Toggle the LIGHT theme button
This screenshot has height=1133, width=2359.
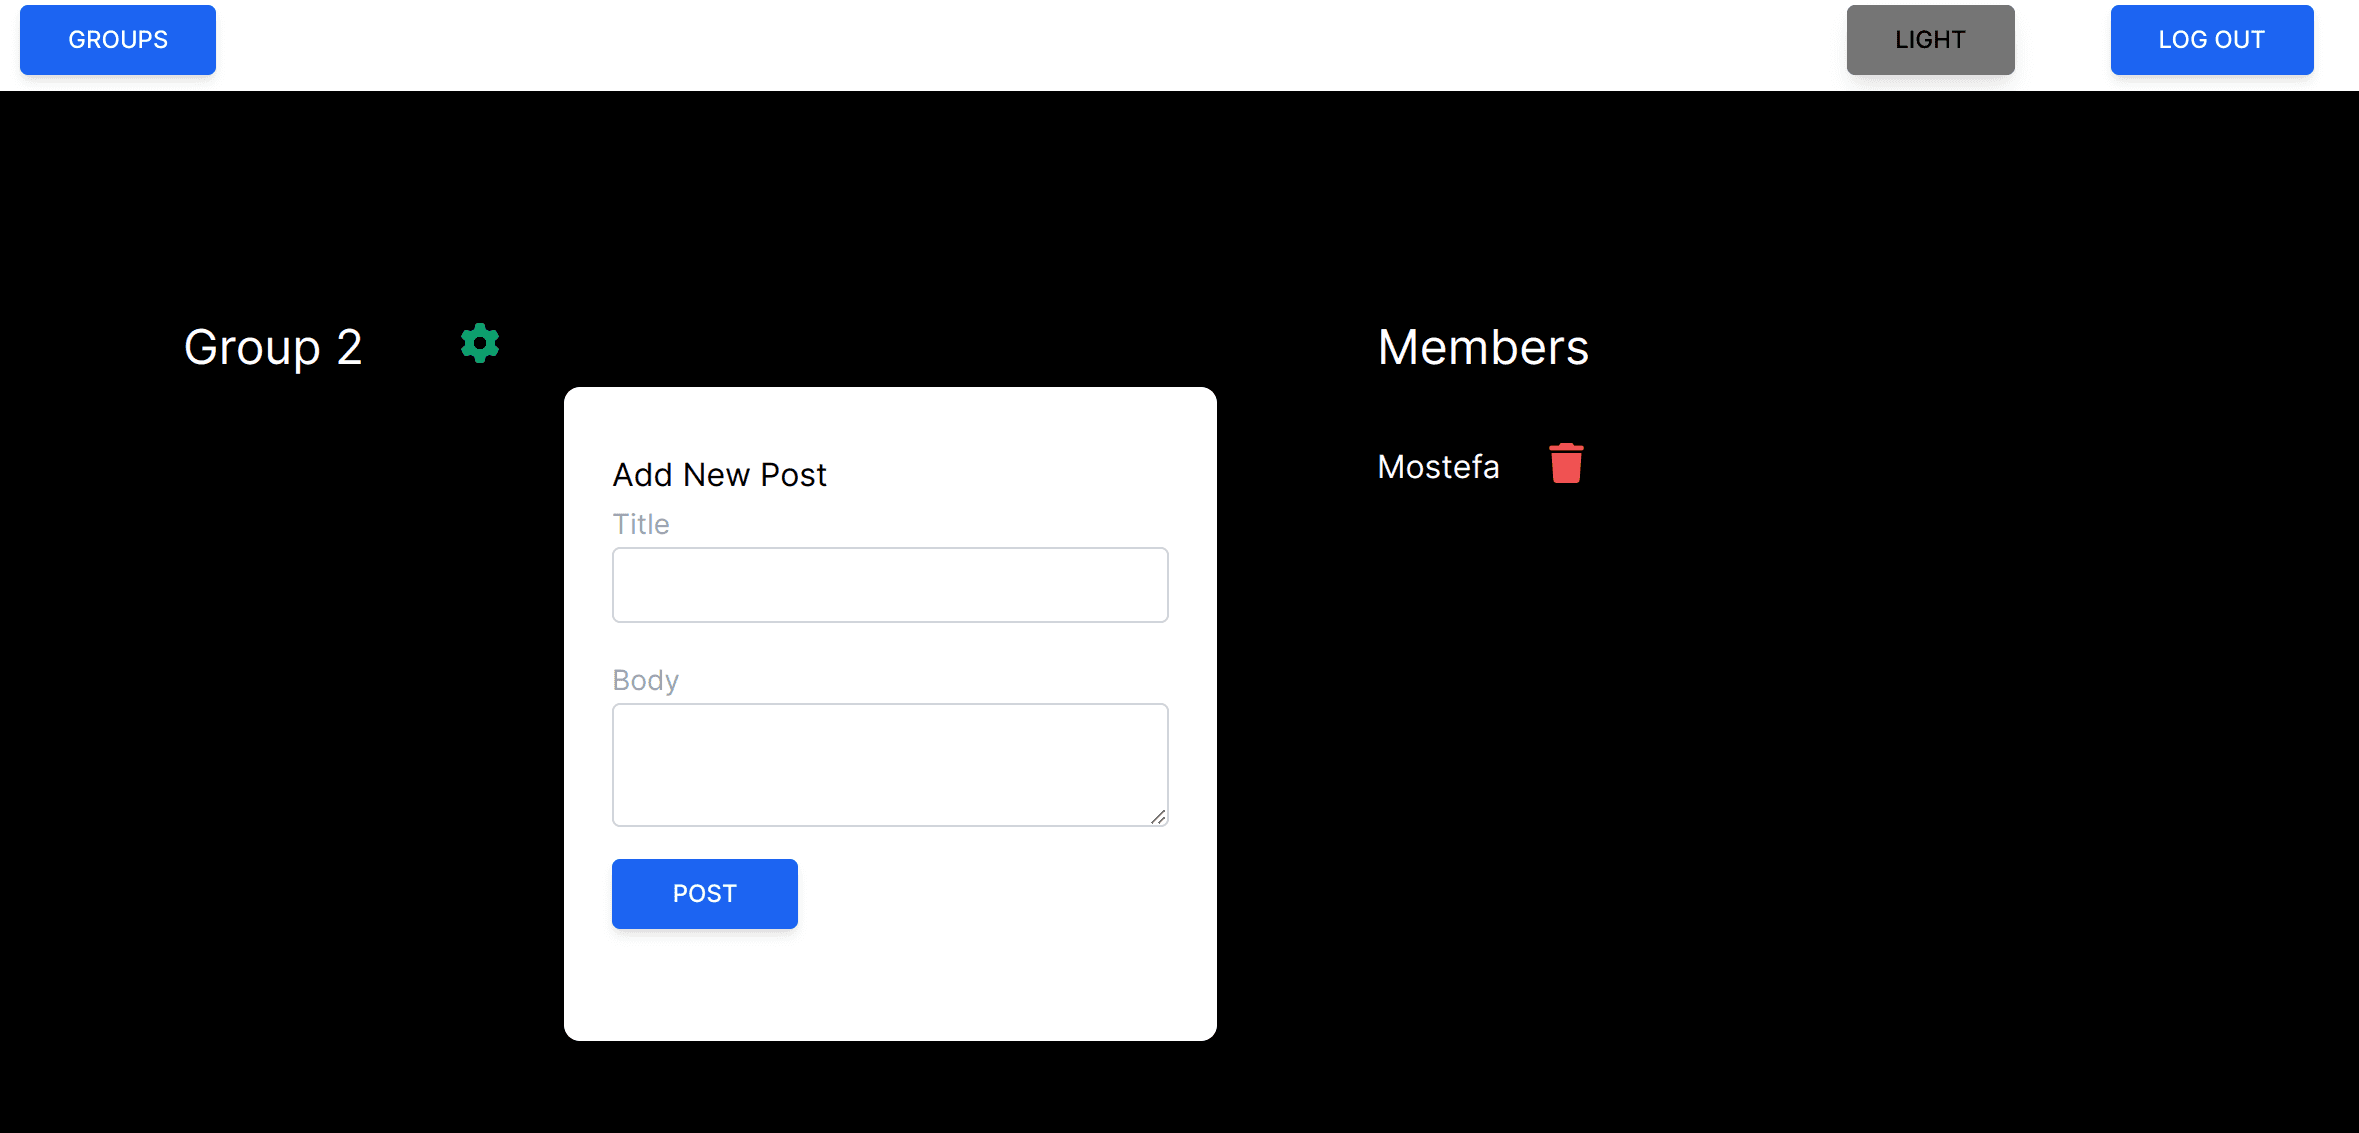click(1930, 40)
